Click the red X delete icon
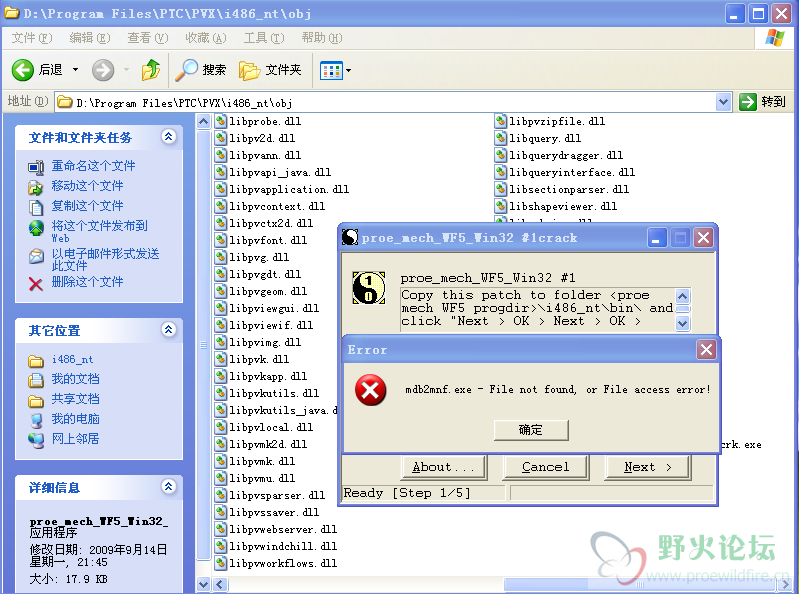Image resolution: width=799 pixels, height=594 pixels. (36, 284)
